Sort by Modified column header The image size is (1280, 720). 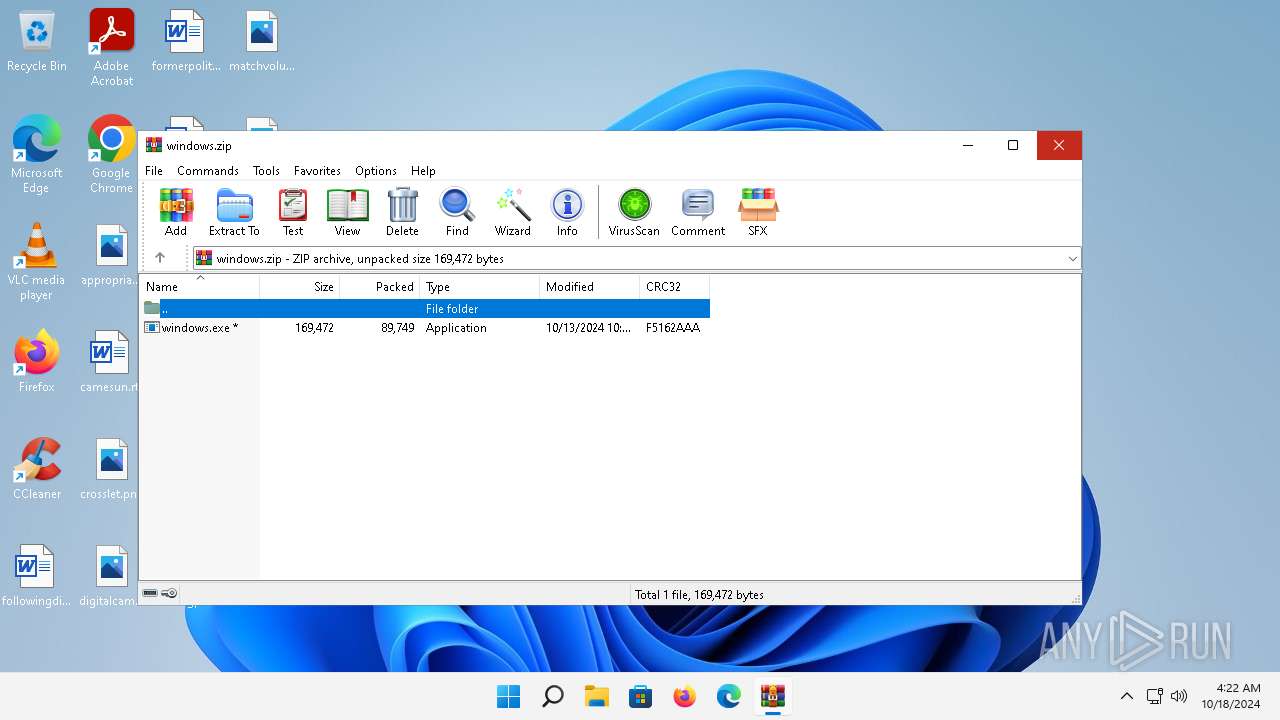pos(590,287)
